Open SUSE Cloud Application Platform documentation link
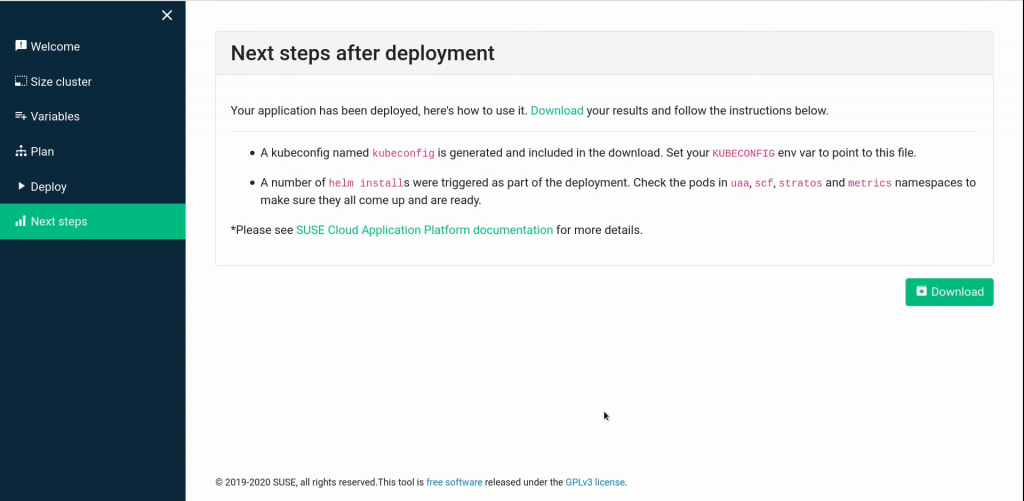The height and width of the screenshot is (501, 1024). (x=424, y=230)
